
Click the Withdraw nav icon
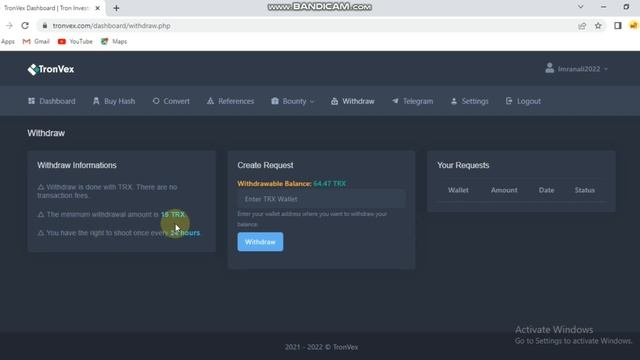point(334,101)
